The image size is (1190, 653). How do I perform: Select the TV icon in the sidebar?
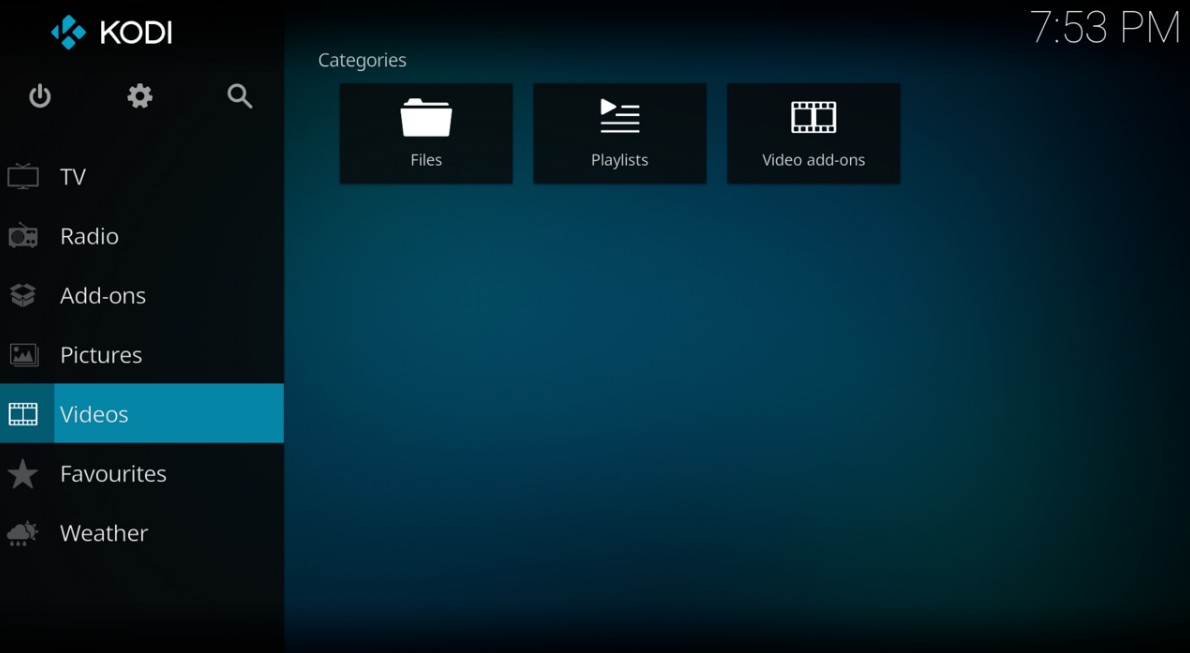coord(24,176)
